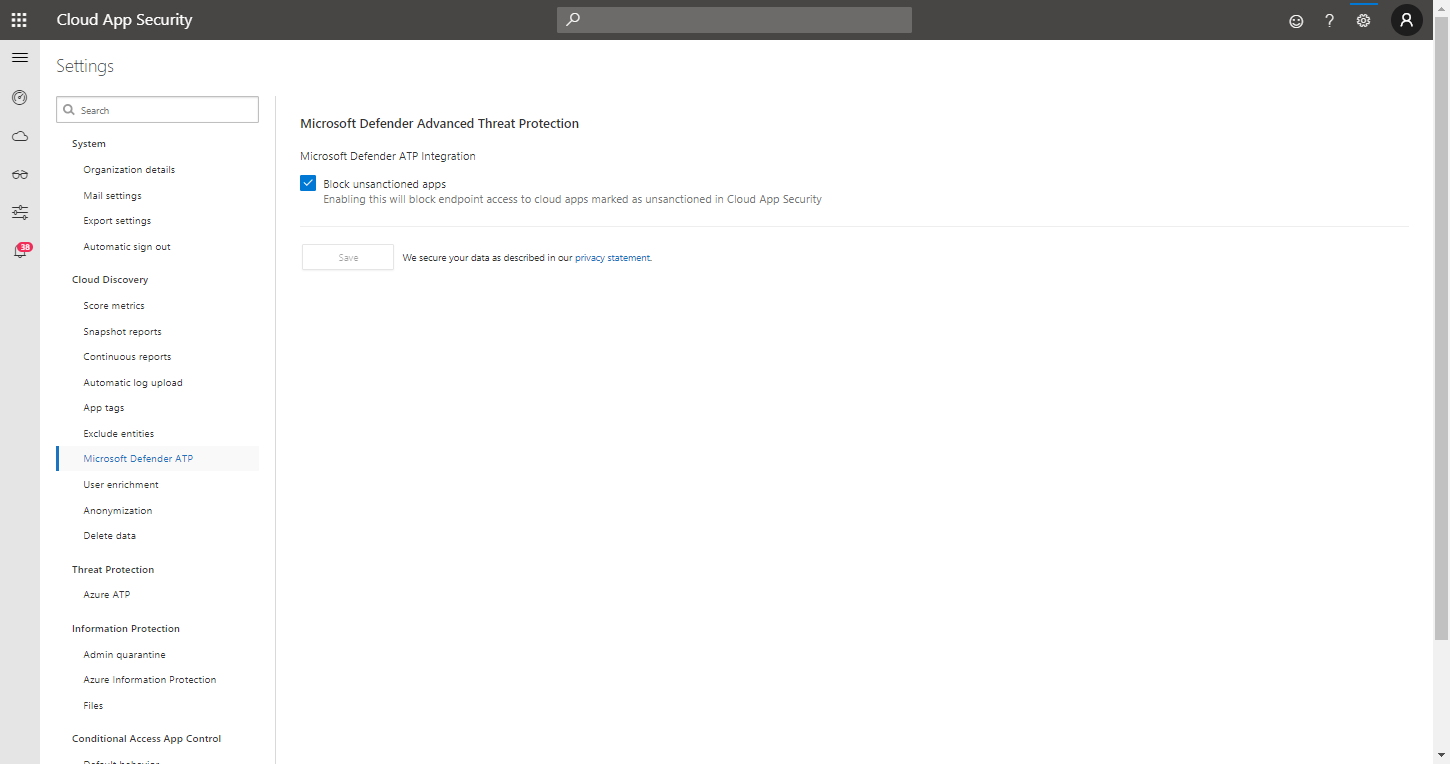
Task: Uncheck the Block unsanctioned apps checkbox
Action: (x=308, y=183)
